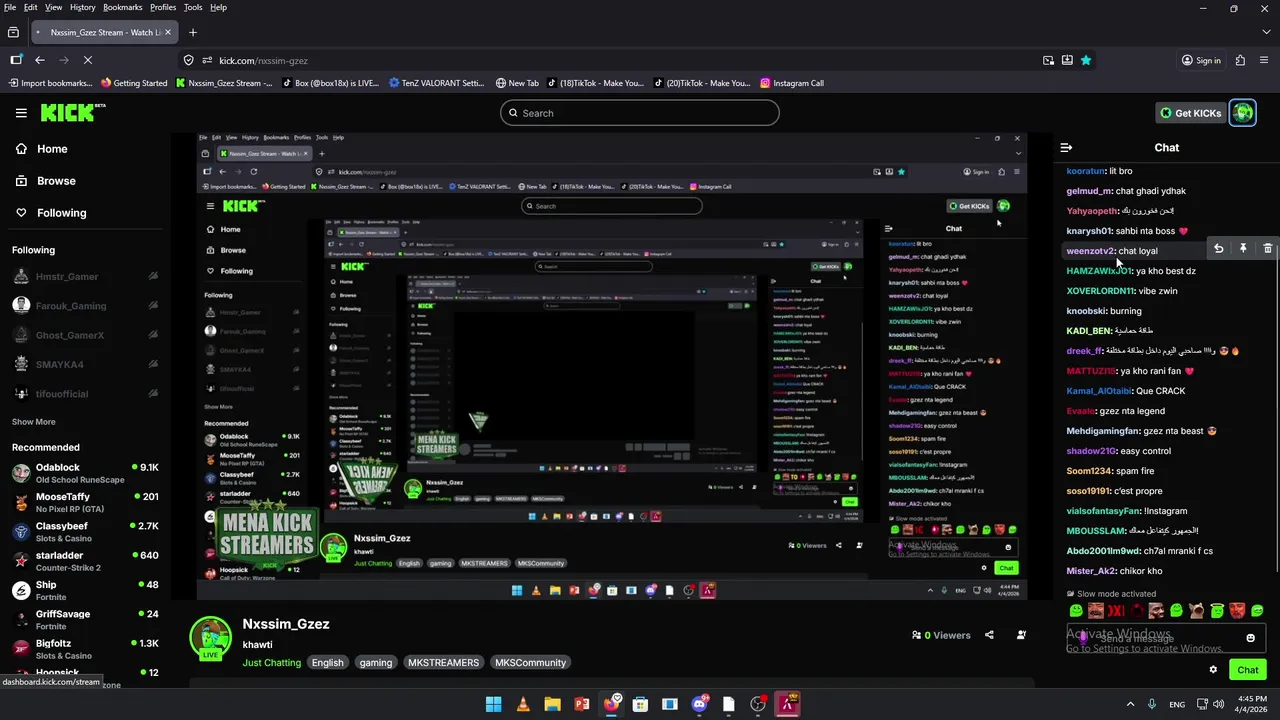This screenshot has width=1280, height=720.
Task: Expand Show More under Following
Action: point(33,422)
